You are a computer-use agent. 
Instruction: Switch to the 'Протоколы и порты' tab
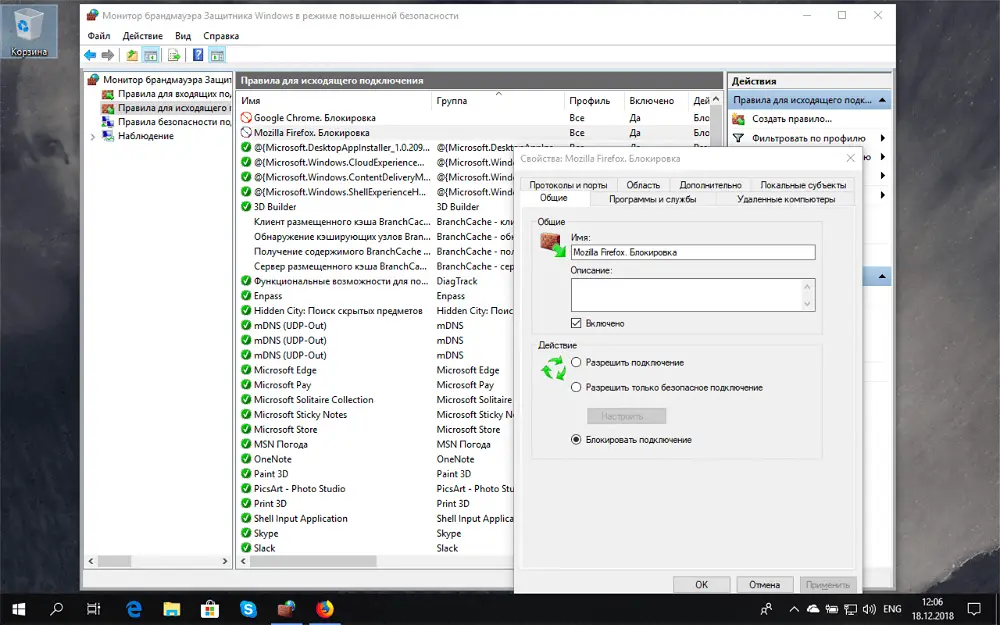[x=568, y=185]
